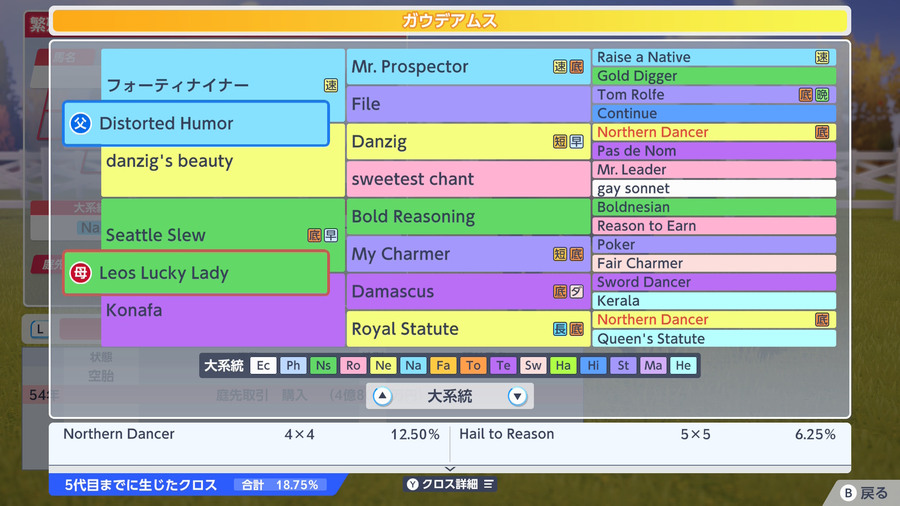Click the speed badge on Mr. Prospector
Viewport: 900px width, 506px height.
pyautogui.click(x=560, y=67)
